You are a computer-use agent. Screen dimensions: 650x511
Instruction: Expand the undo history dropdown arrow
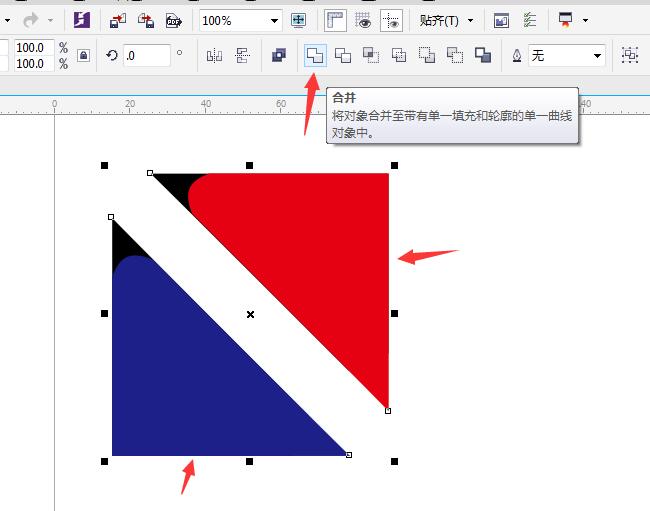7,20
